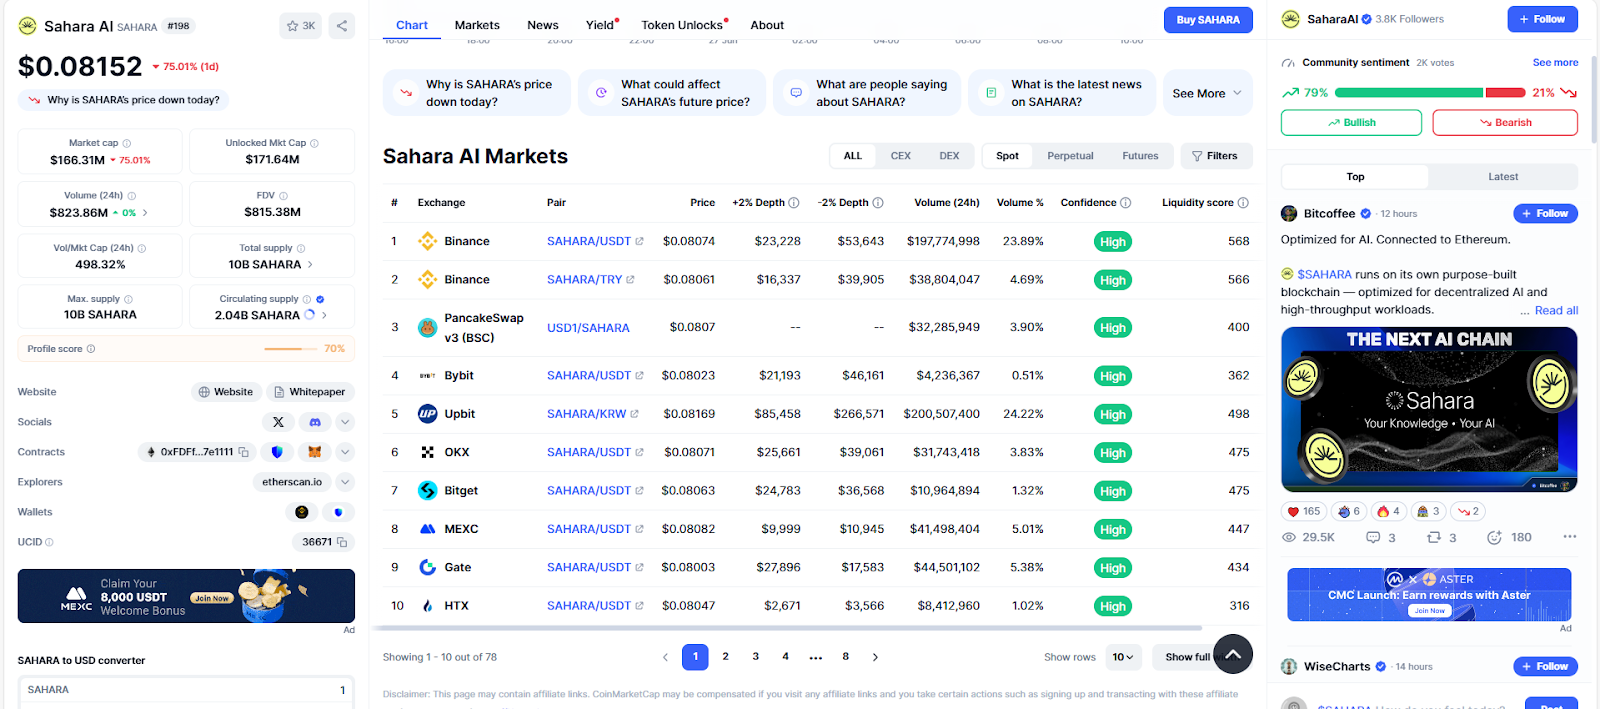Image resolution: width=1600 pixels, height=709 pixels.
Task: Click the red bearish 21% sentiment bar
Action: click(x=1506, y=93)
